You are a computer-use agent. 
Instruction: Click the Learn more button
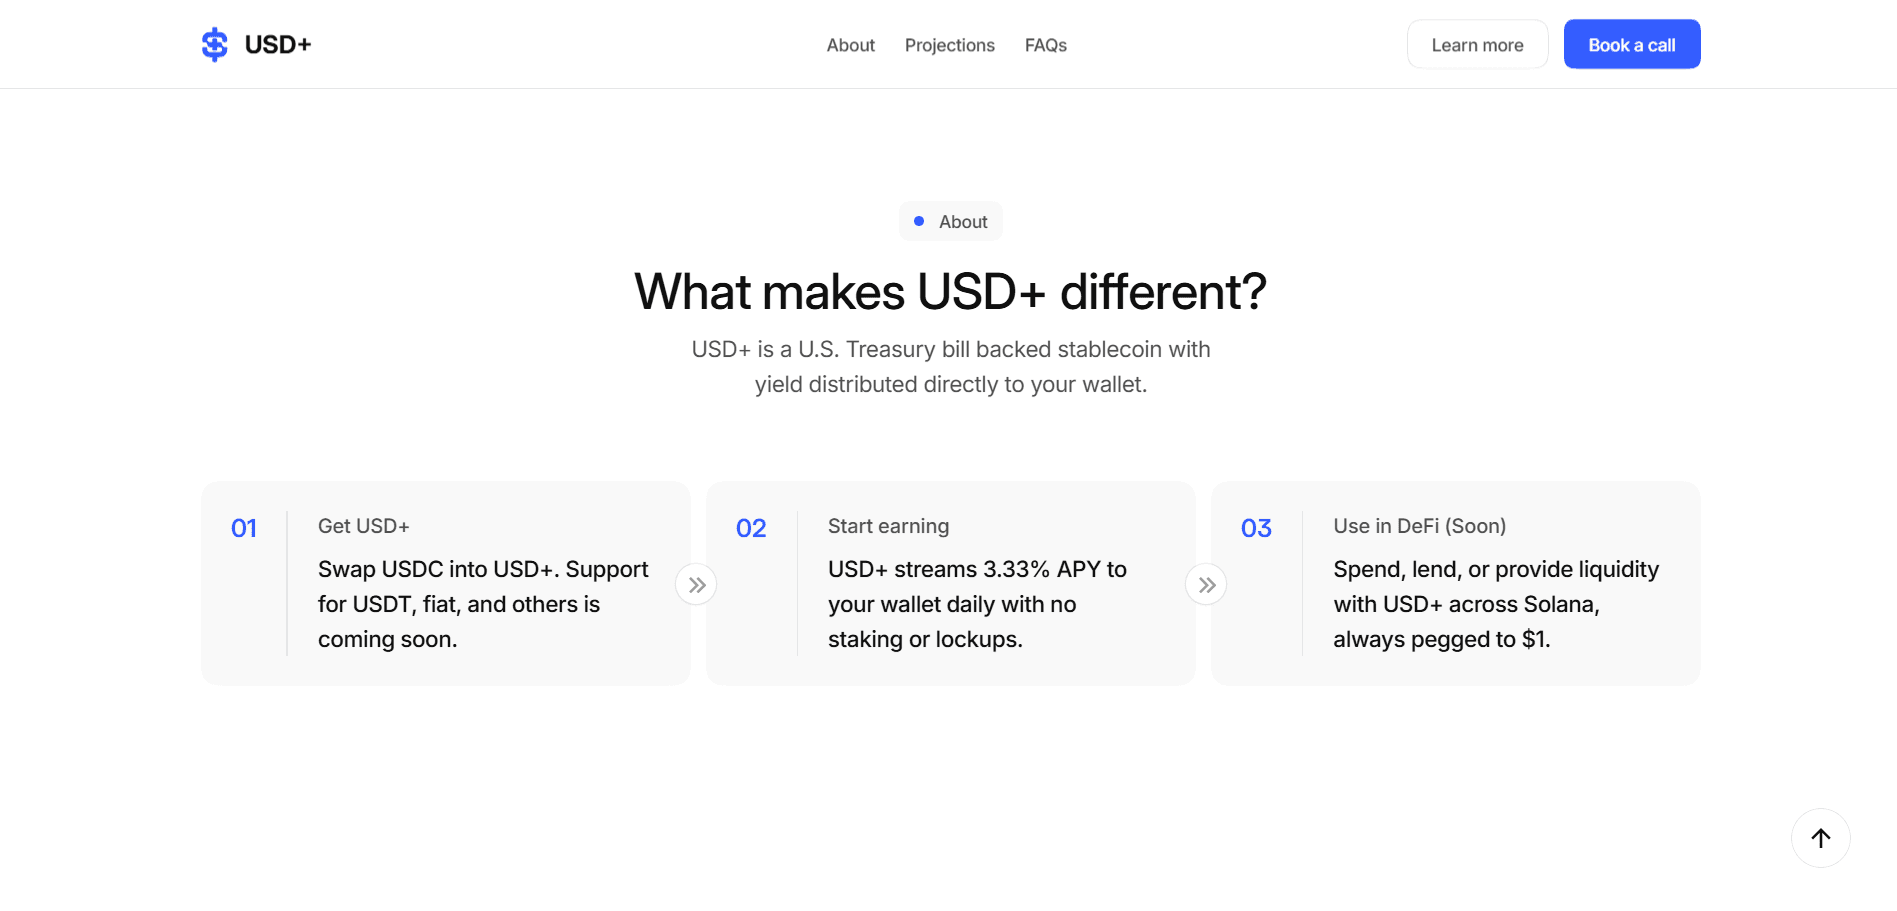pos(1478,45)
